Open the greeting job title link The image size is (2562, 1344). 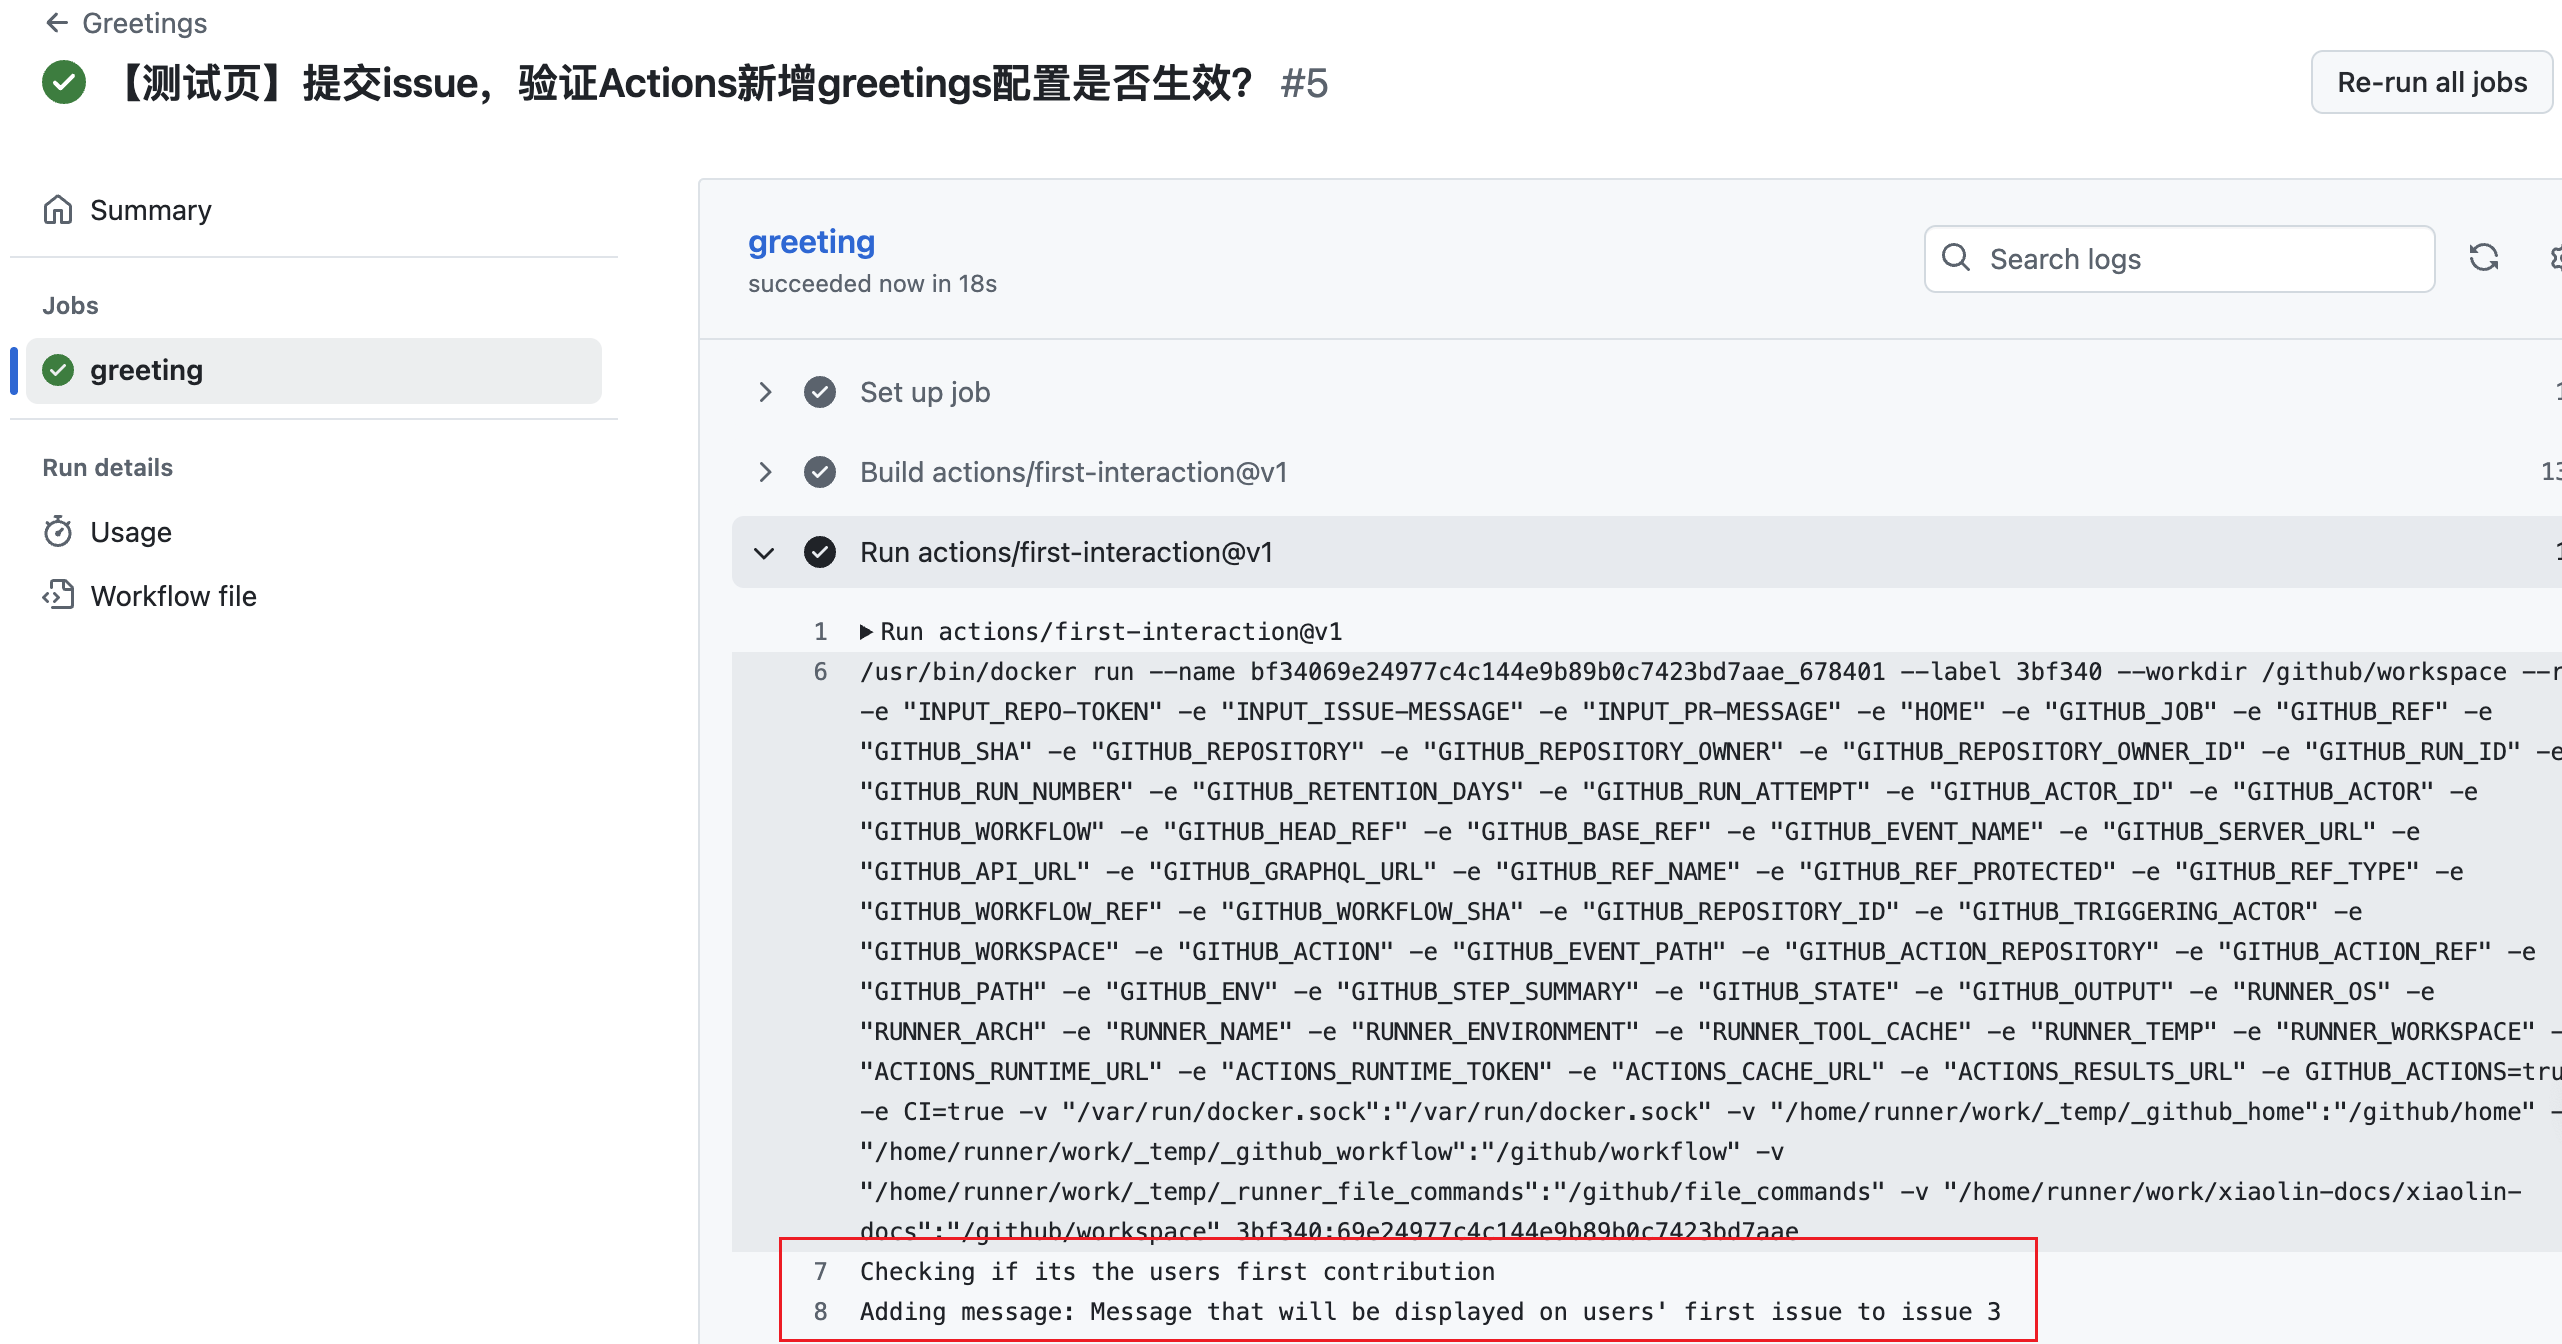click(x=811, y=242)
